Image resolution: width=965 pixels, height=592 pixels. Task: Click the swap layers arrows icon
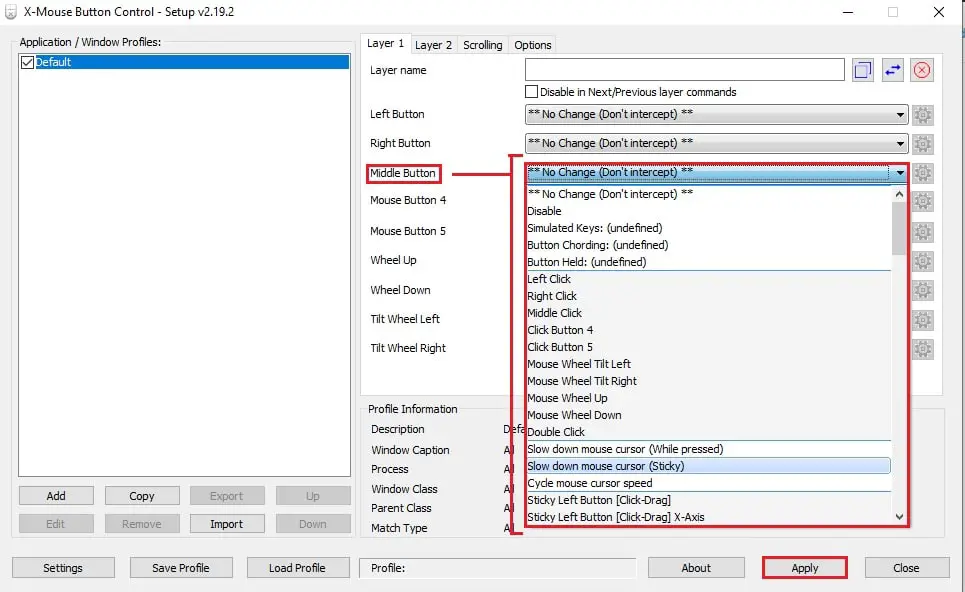[891, 69]
